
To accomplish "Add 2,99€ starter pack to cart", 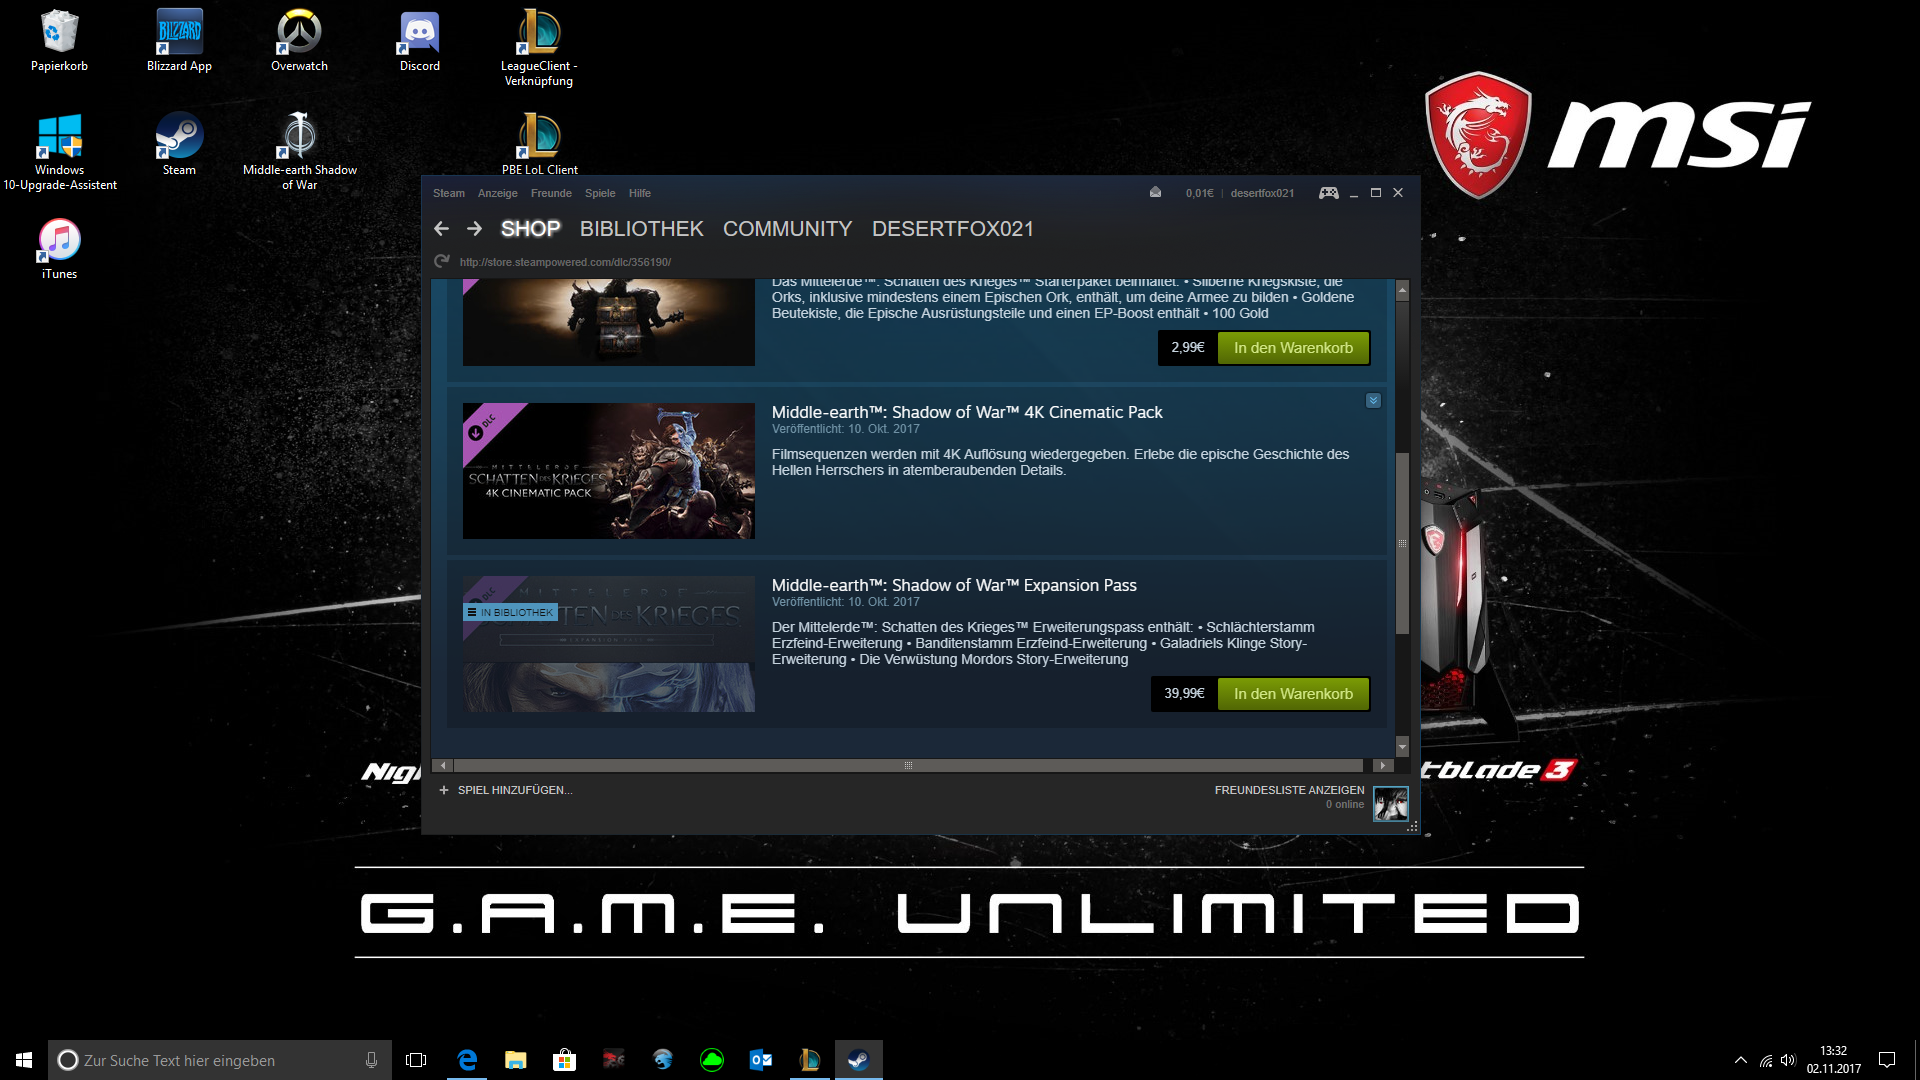I will tap(1293, 348).
